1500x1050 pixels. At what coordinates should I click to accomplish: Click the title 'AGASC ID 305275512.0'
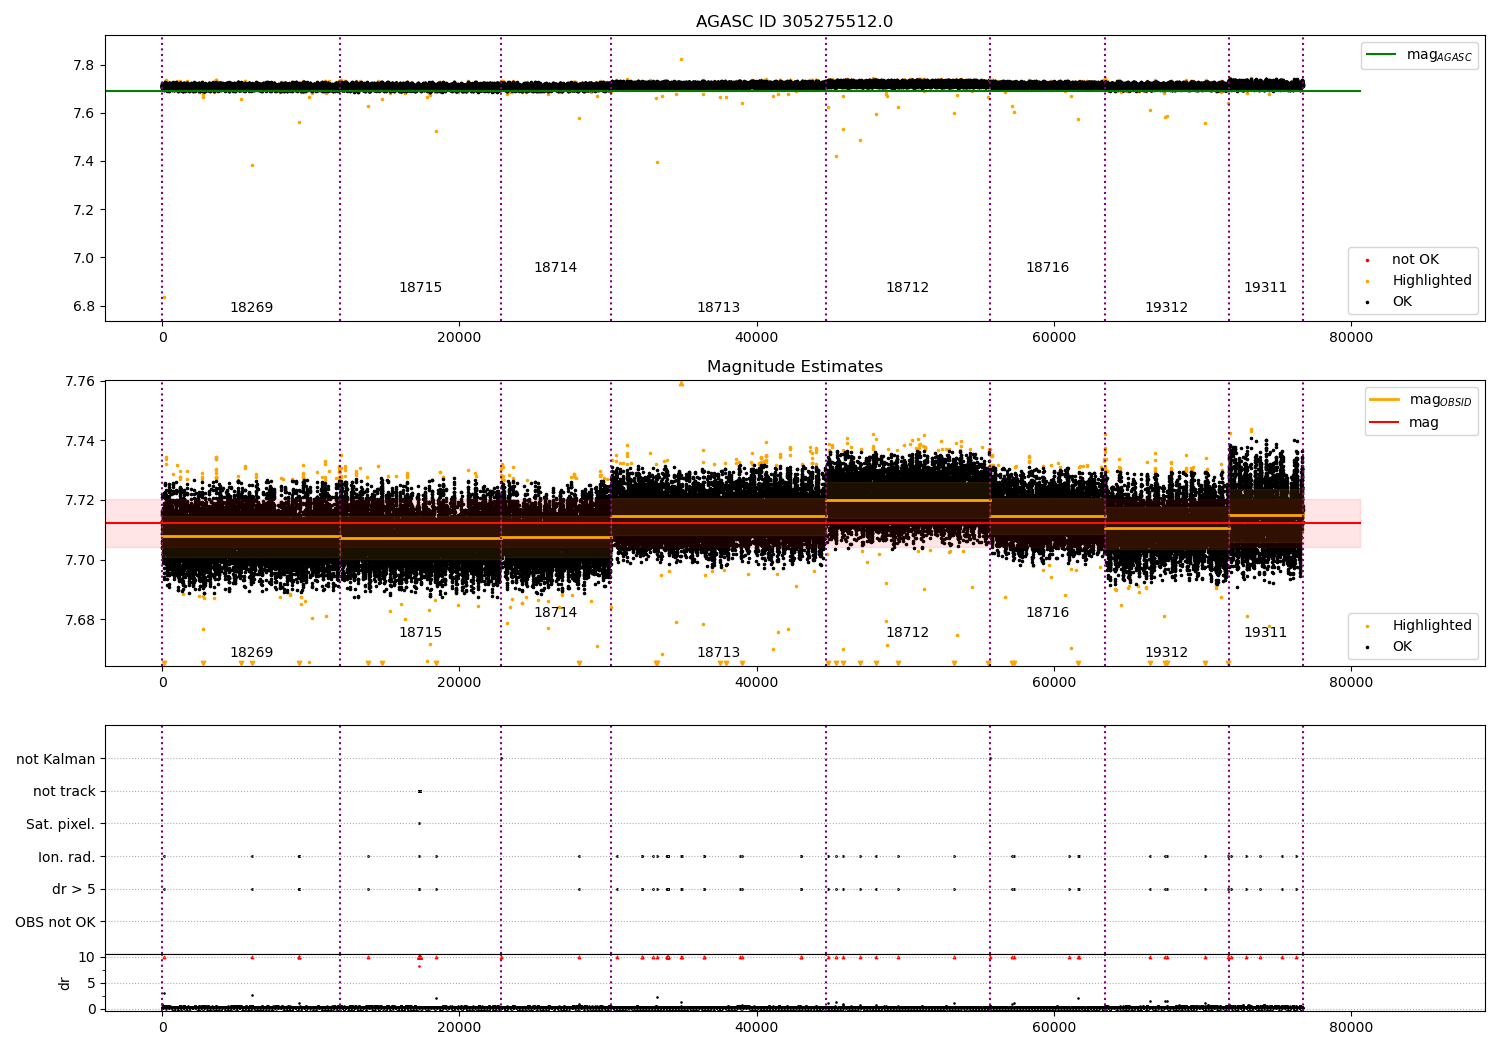794,22
